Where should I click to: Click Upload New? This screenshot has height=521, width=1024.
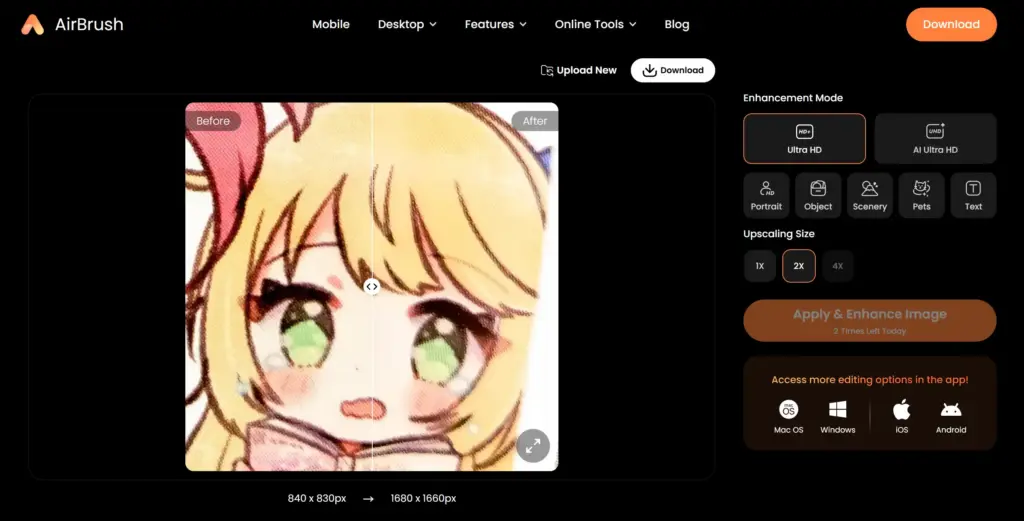click(x=579, y=70)
